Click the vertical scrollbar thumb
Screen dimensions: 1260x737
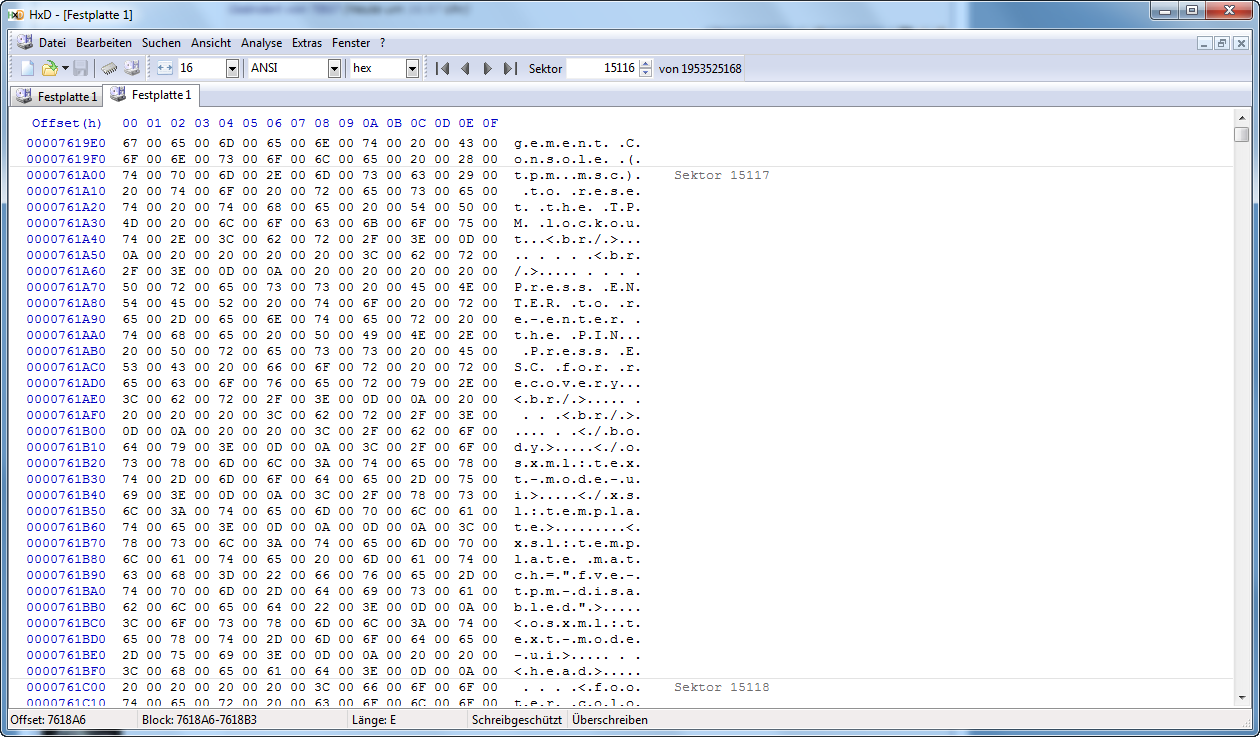pyautogui.click(x=1241, y=134)
